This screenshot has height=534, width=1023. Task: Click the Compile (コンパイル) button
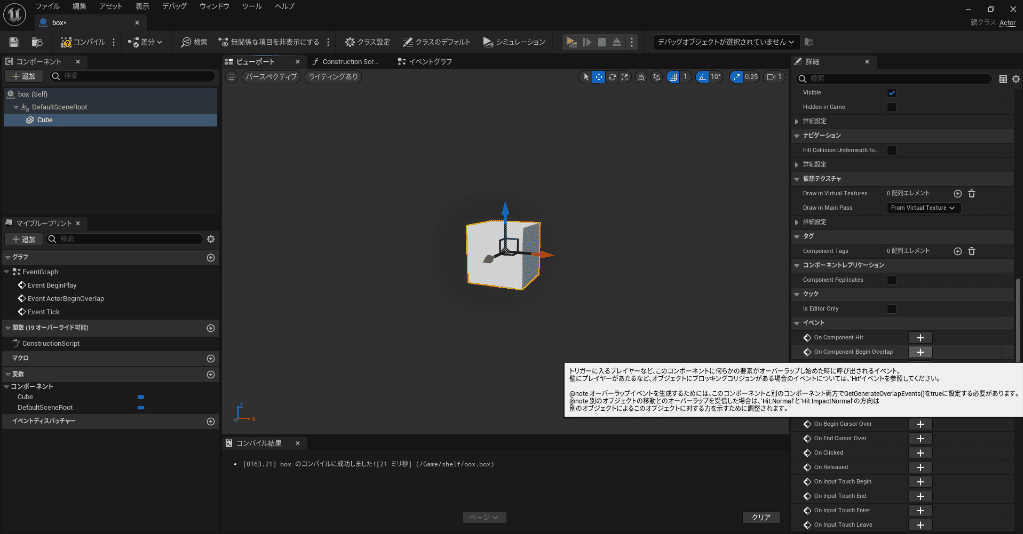[x=83, y=42]
